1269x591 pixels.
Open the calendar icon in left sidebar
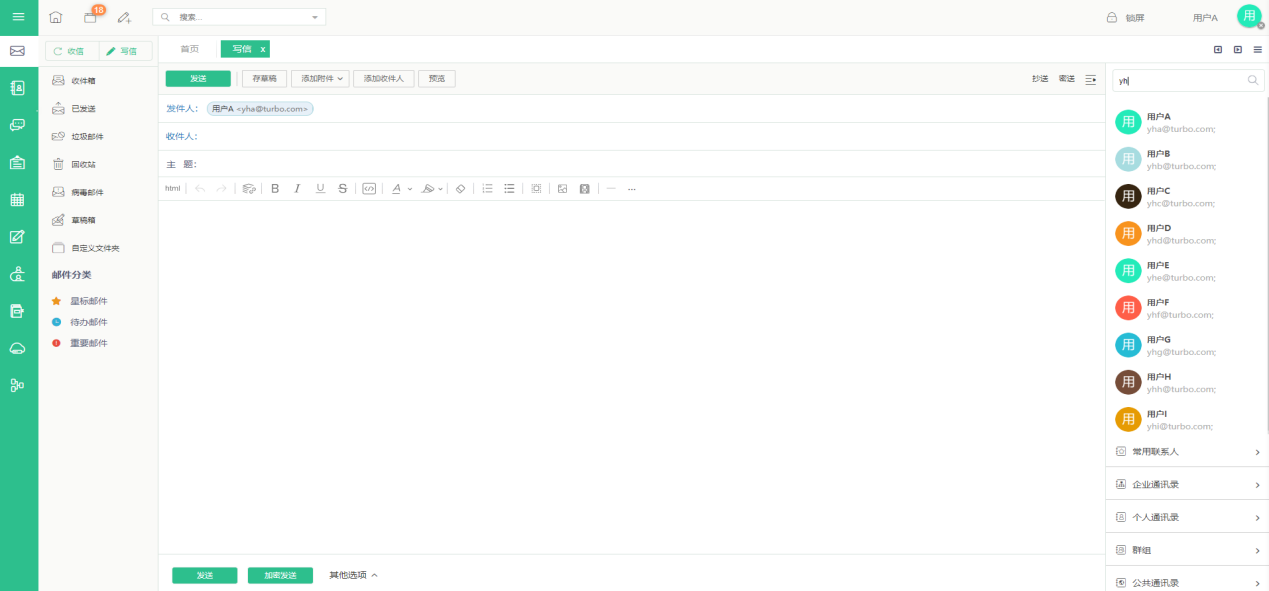coord(18,200)
